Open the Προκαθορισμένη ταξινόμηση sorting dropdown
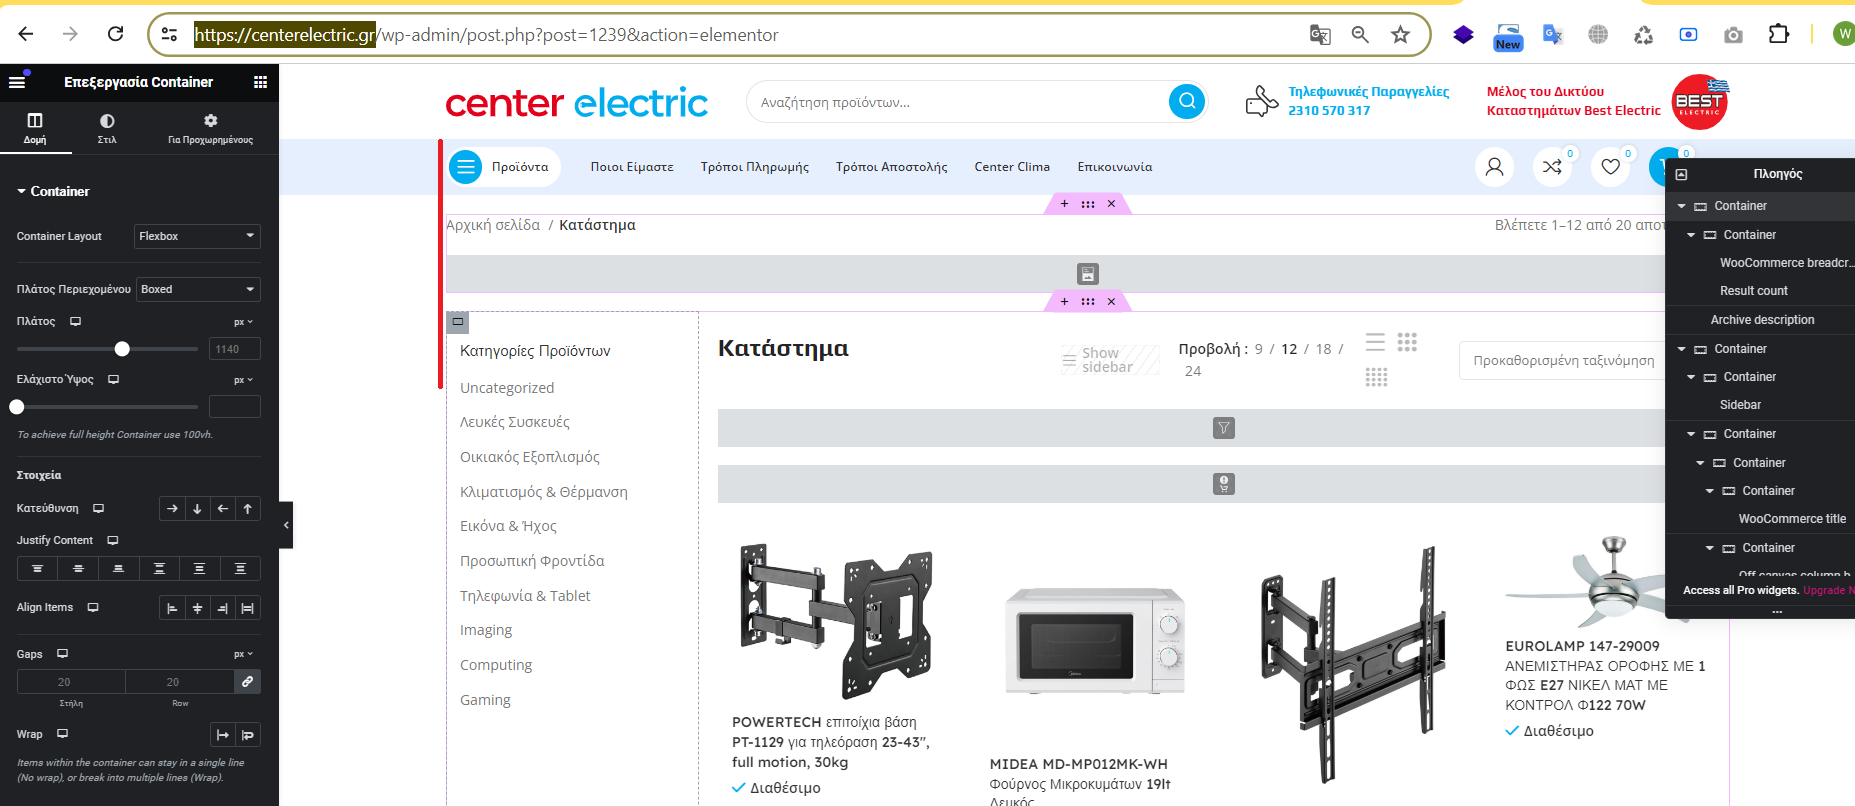This screenshot has height=806, width=1855. tap(1563, 361)
